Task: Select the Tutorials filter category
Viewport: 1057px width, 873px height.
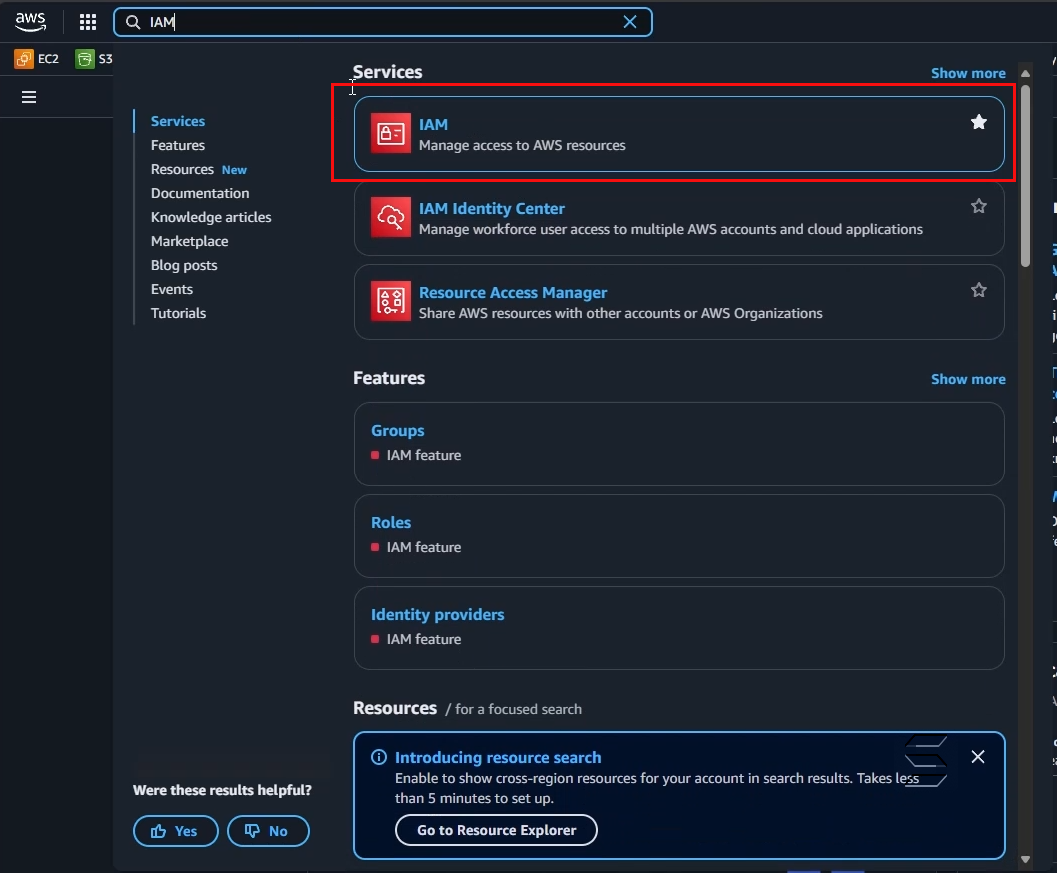Action: [x=179, y=313]
